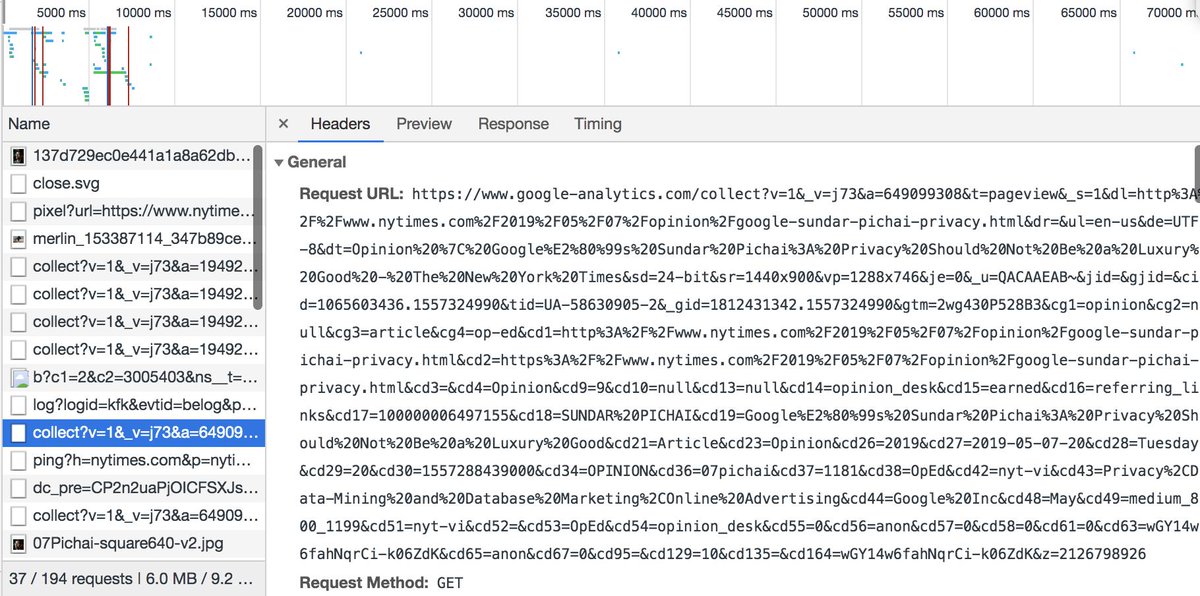Click the 55000 ms timeline marker
The height and width of the screenshot is (596, 1200).
[x=918, y=13]
